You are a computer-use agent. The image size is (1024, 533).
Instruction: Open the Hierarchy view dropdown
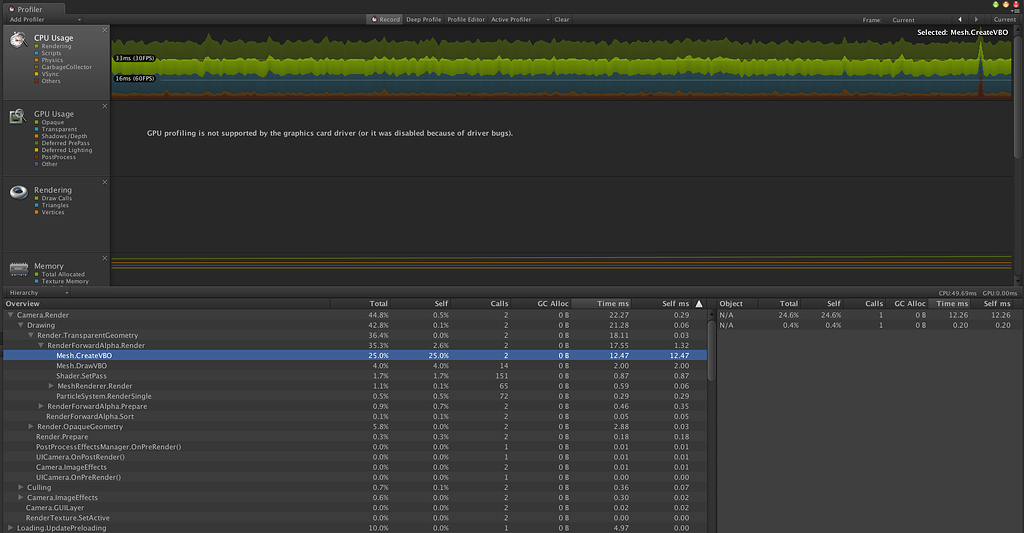coord(38,293)
